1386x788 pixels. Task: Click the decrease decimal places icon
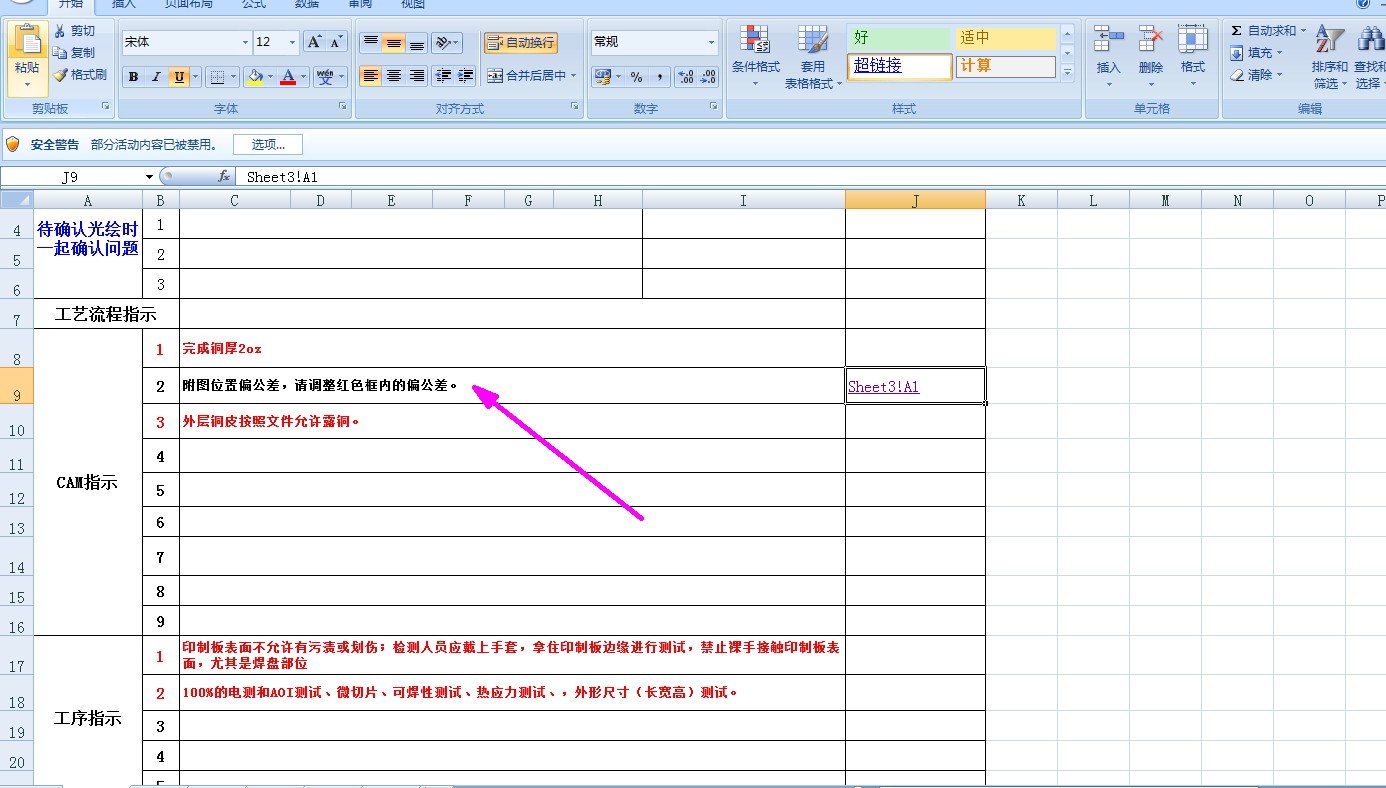tap(708, 77)
